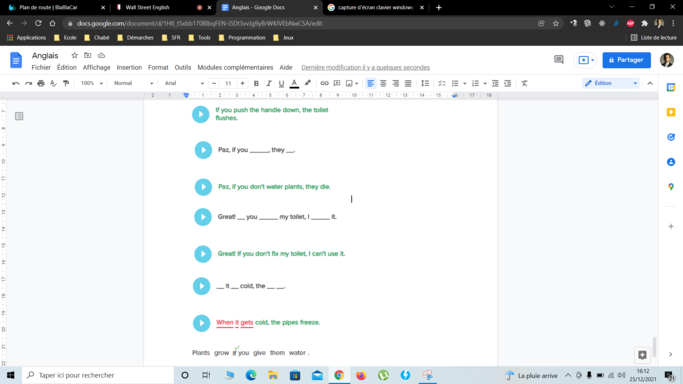Open the Modules complémentaires menu
This screenshot has height=384, width=683.
(235, 67)
